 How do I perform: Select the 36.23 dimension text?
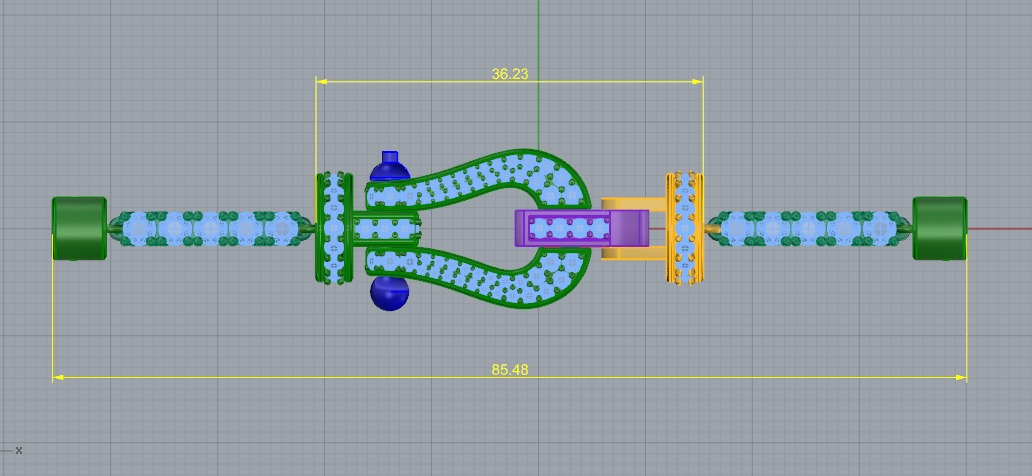[x=509, y=74]
